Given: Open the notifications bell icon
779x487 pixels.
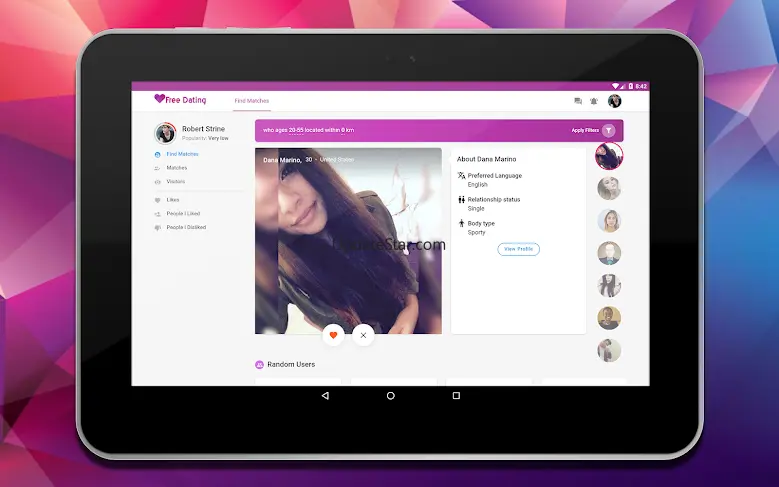Looking at the screenshot, I should [594, 101].
